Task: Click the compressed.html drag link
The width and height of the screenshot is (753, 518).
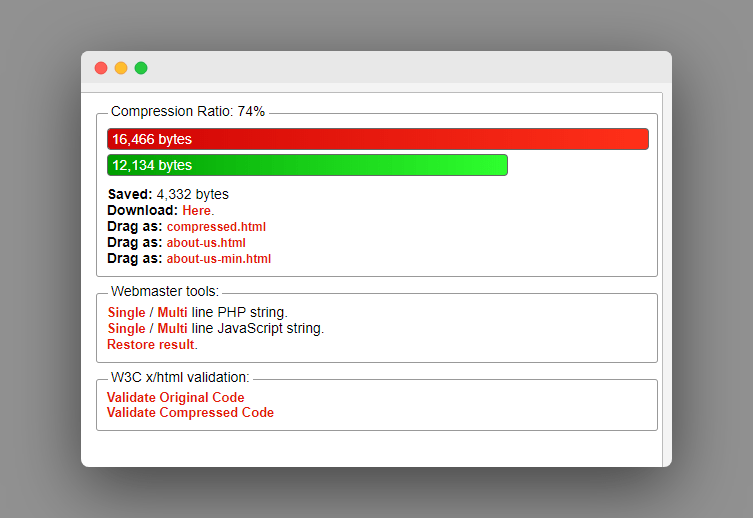Action: 216,227
